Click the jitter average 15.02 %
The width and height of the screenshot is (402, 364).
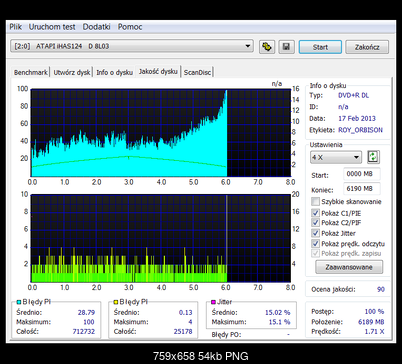278,313
